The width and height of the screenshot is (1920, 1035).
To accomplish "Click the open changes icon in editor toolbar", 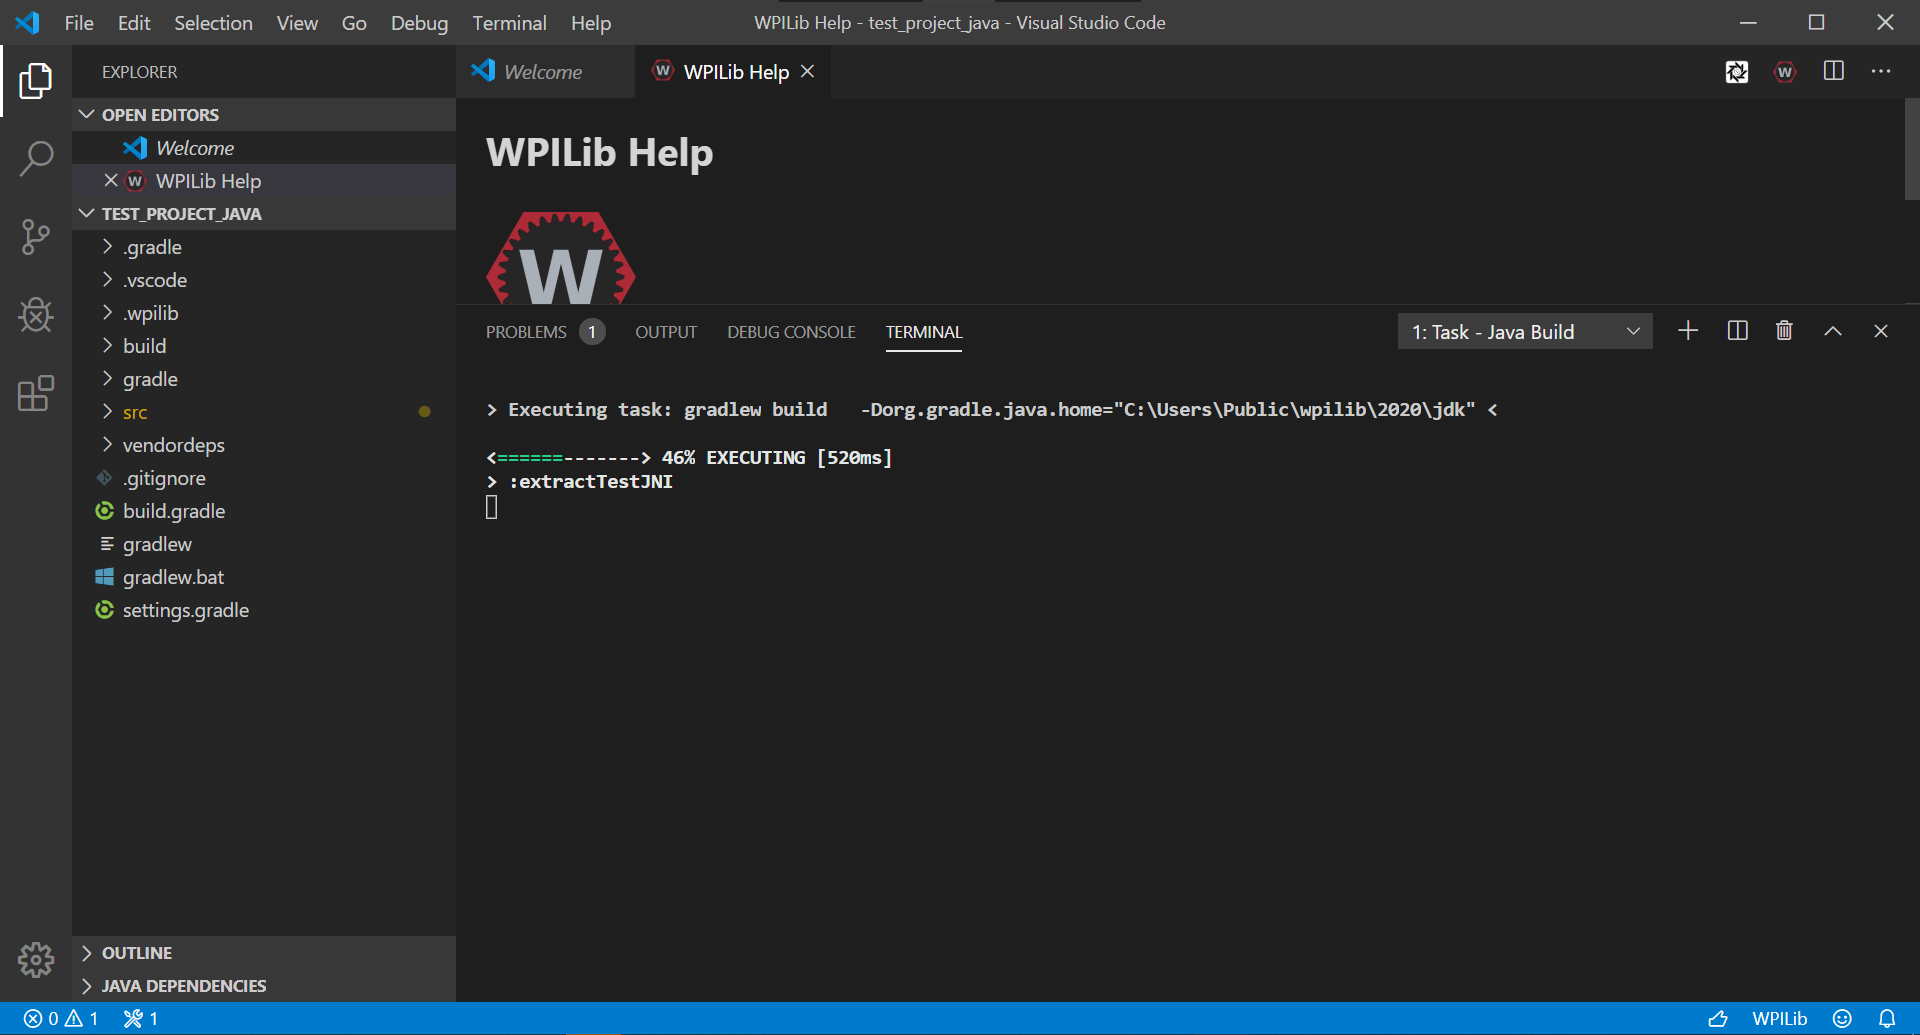I will tap(1737, 72).
